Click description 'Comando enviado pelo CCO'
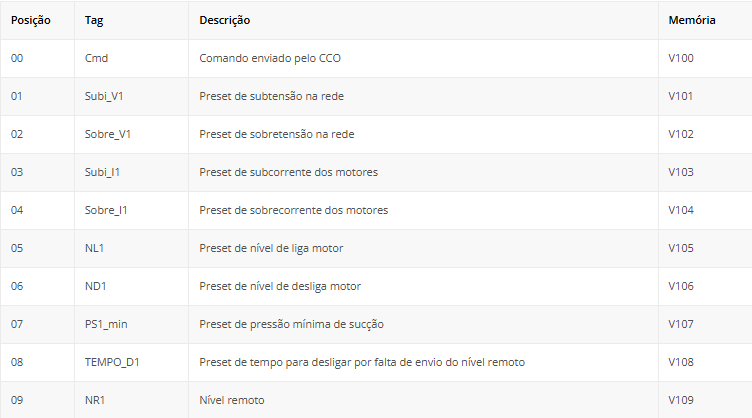752x418 pixels. [x=270, y=58]
